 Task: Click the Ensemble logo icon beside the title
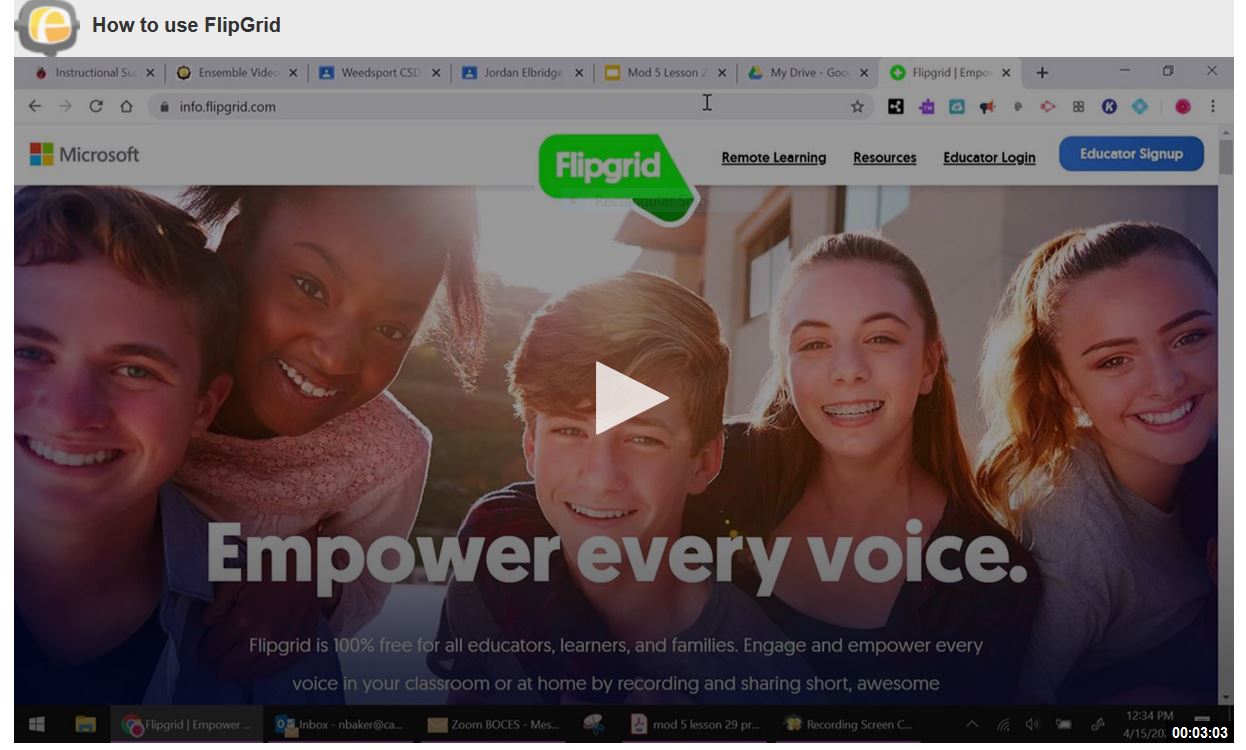(x=46, y=26)
